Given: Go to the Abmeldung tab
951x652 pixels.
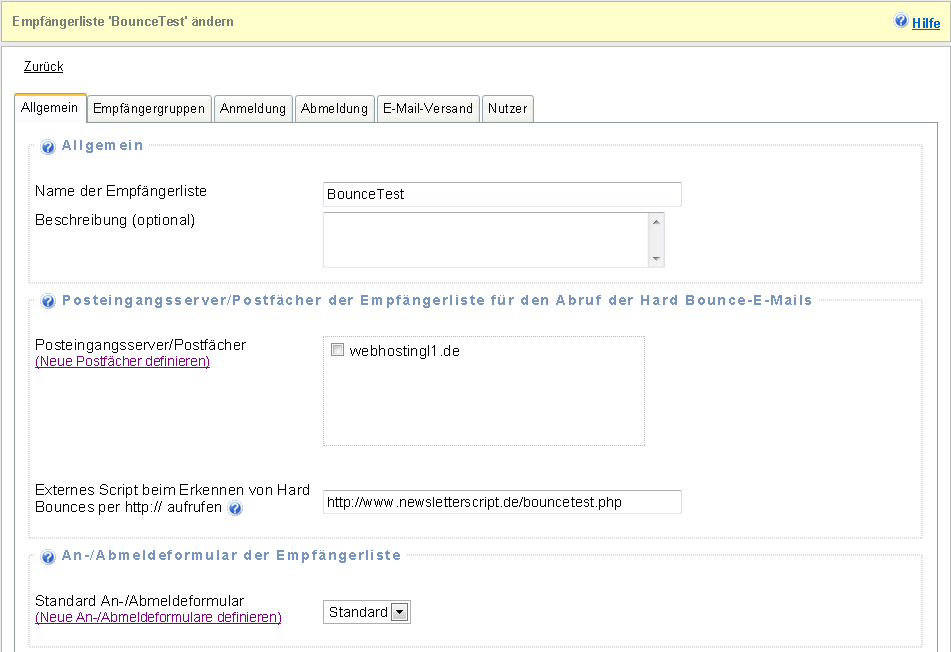Looking at the screenshot, I should (335, 108).
